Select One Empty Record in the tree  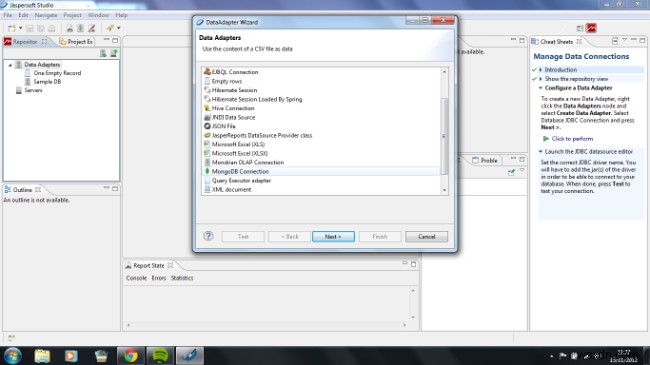(x=57, y=73)
